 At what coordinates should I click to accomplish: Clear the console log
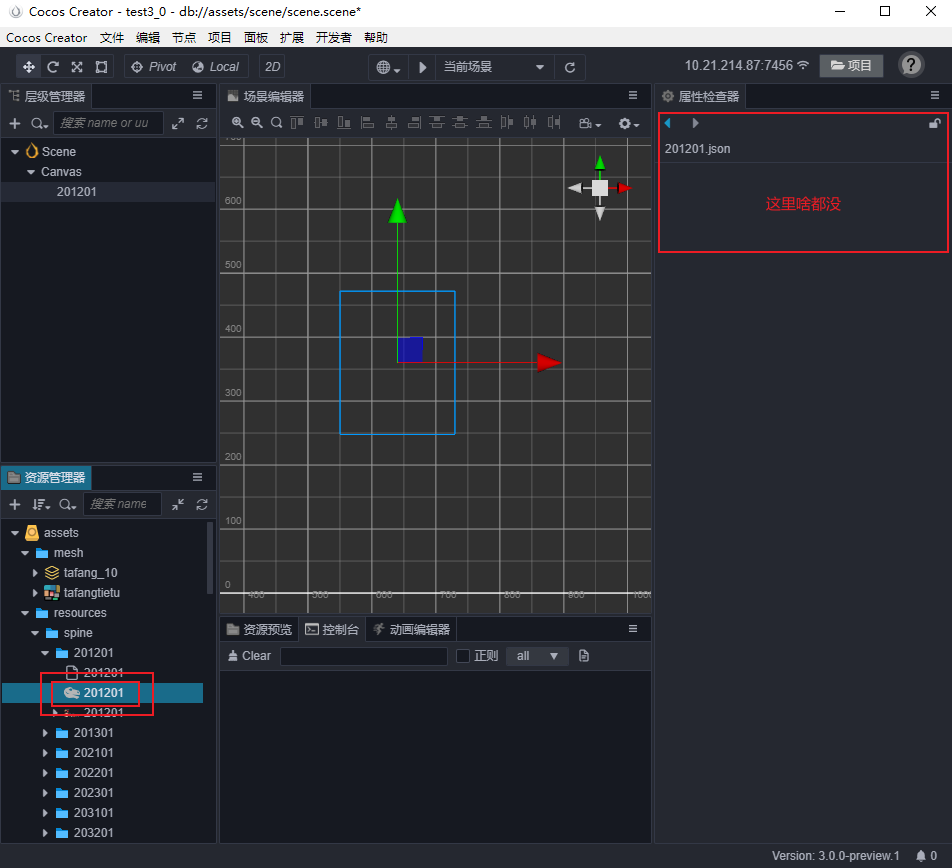(x=250, y=656)
